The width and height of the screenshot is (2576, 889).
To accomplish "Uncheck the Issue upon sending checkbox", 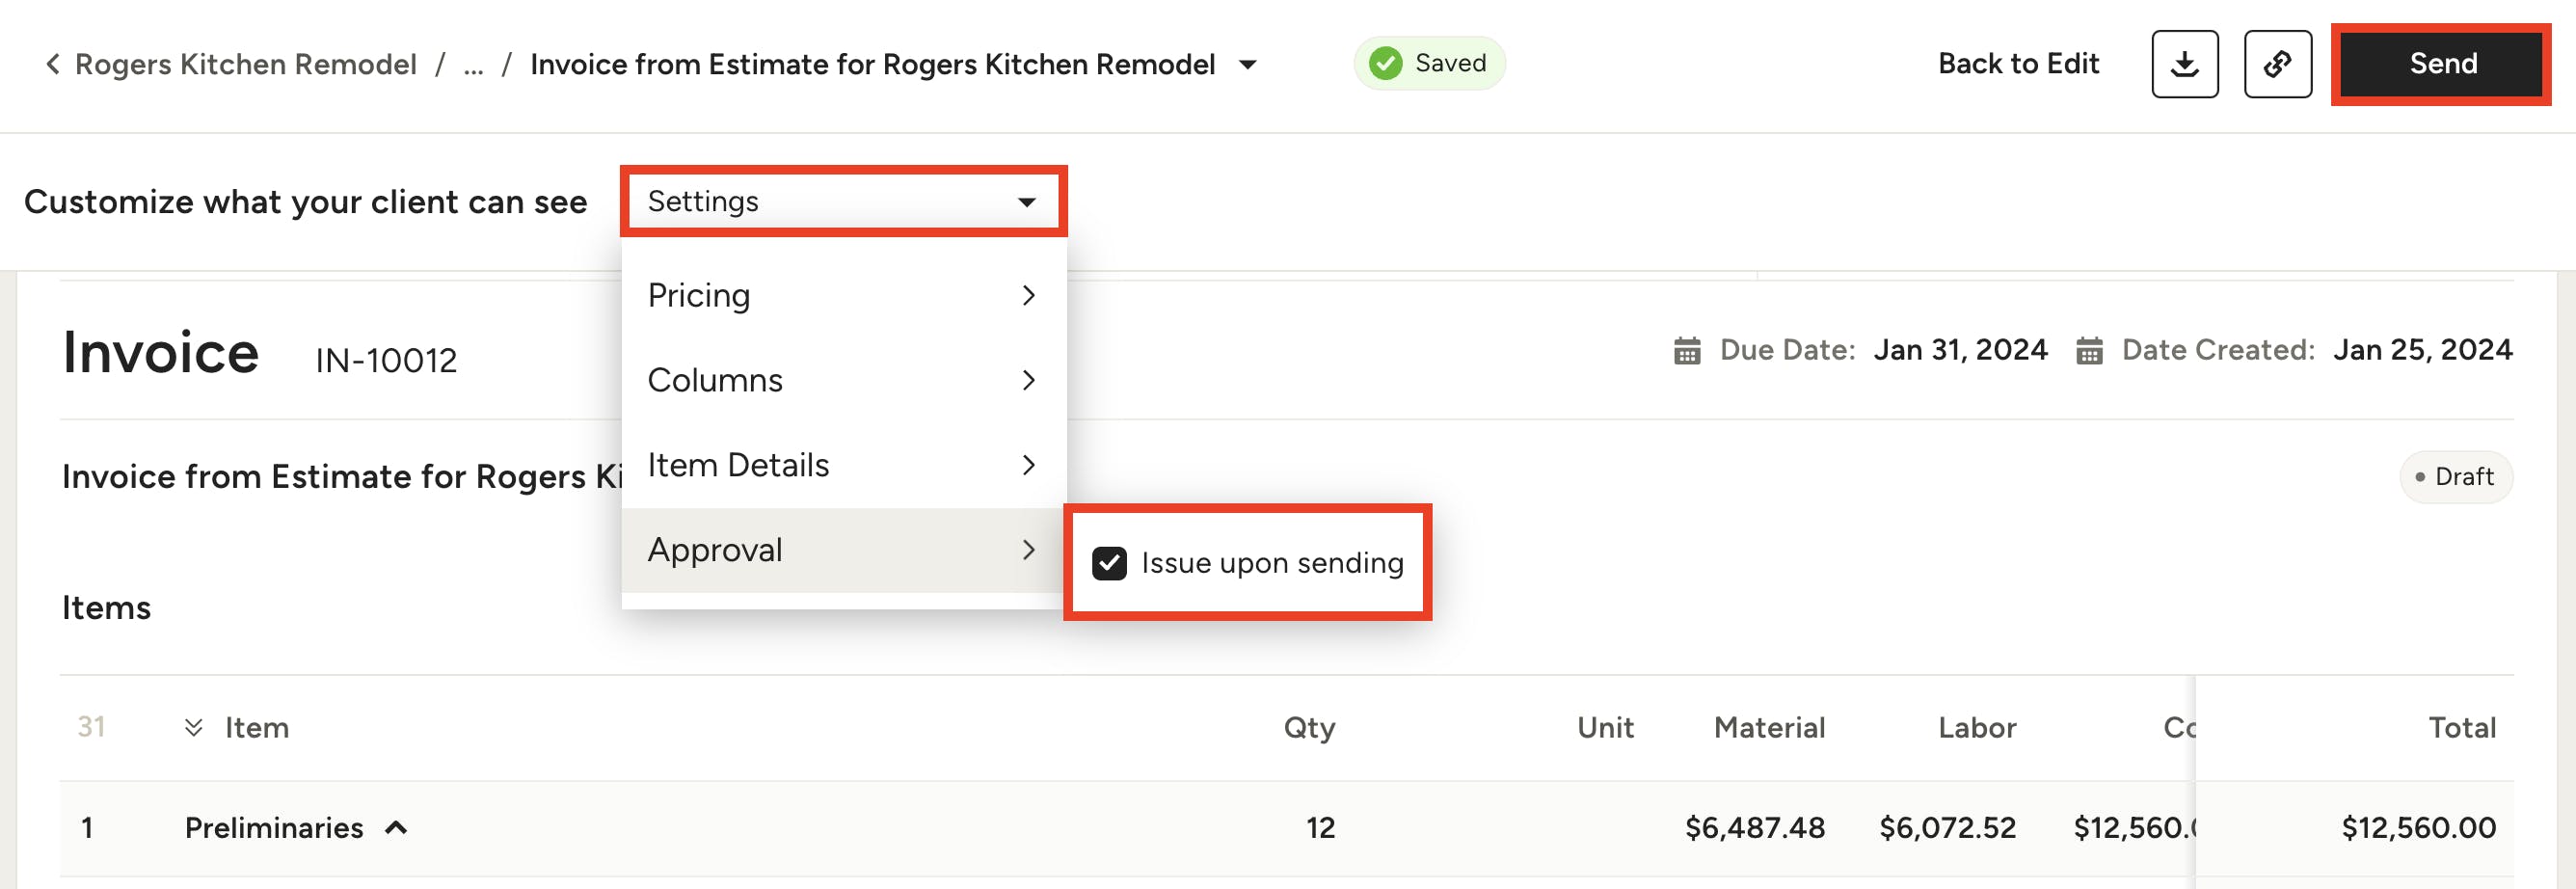I will pos(1108,562).
